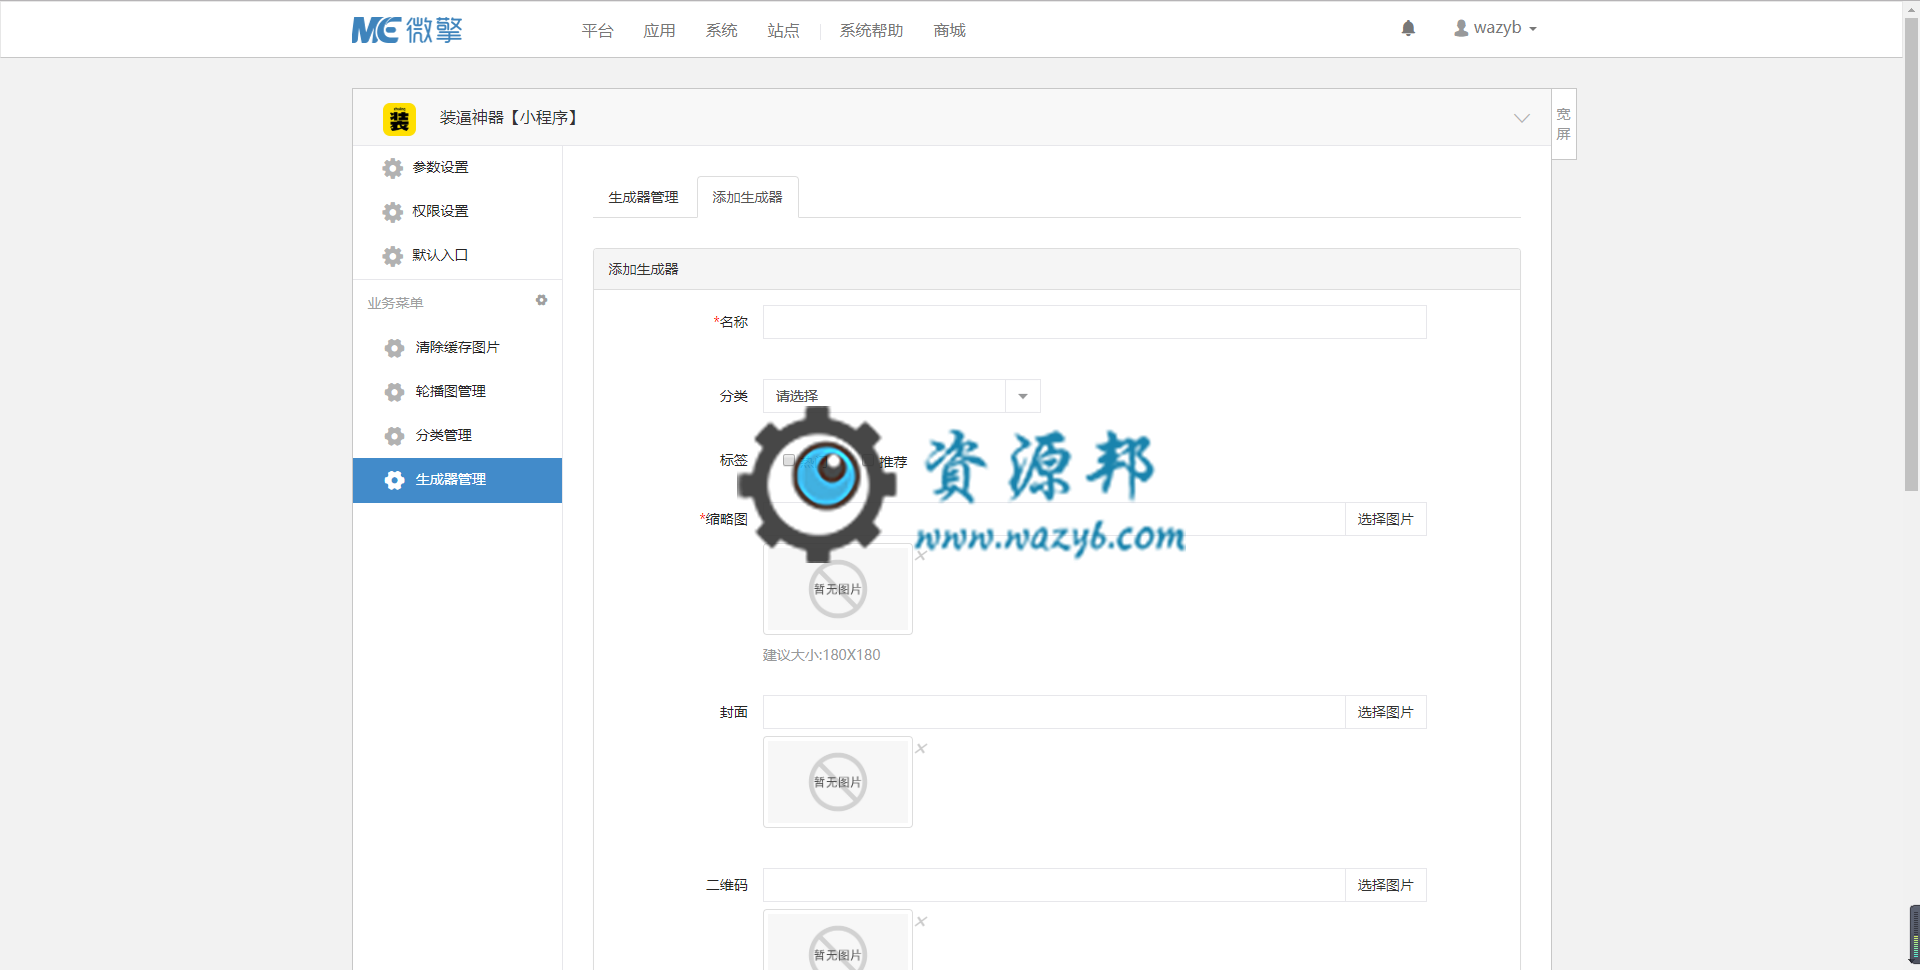Focus the 封面 path input field
Screen dimensions: 1920x970
tap(1054, 712)
